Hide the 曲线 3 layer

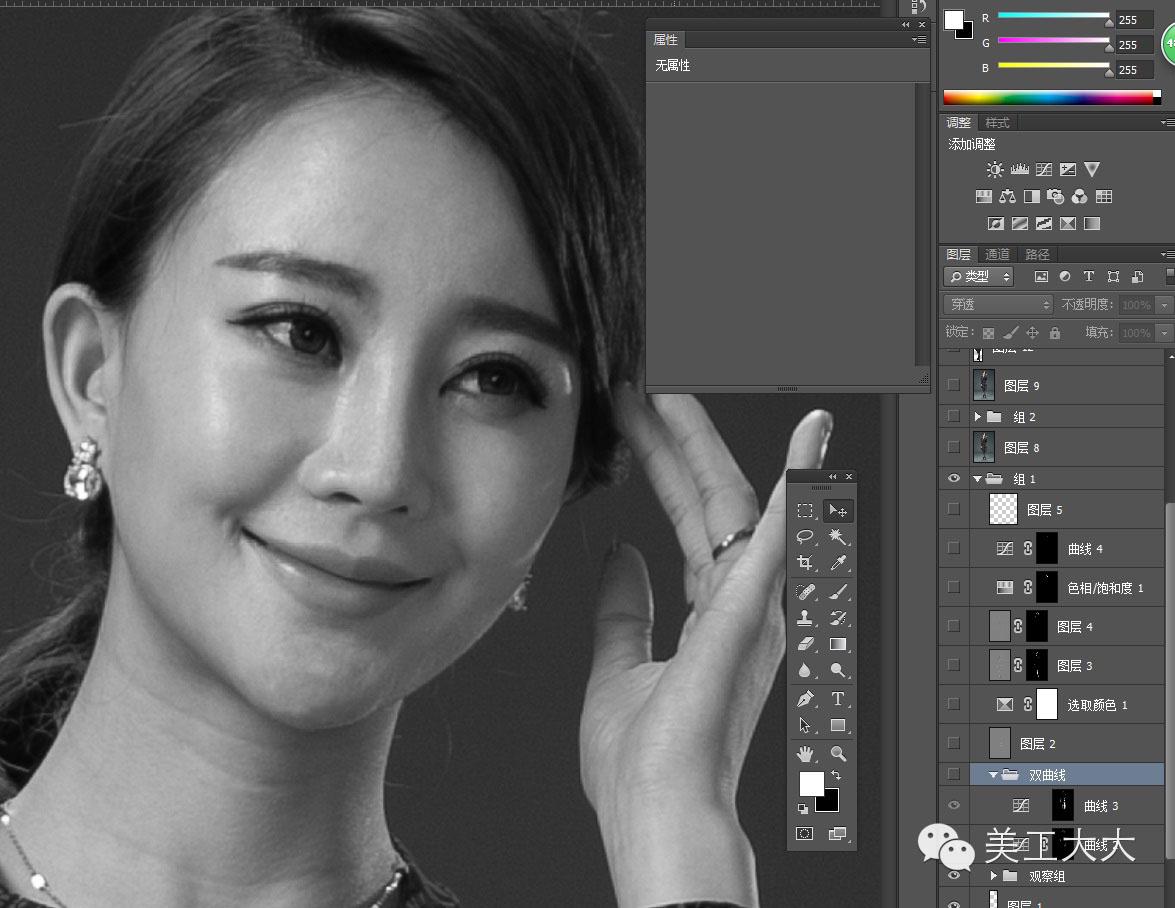953,805
